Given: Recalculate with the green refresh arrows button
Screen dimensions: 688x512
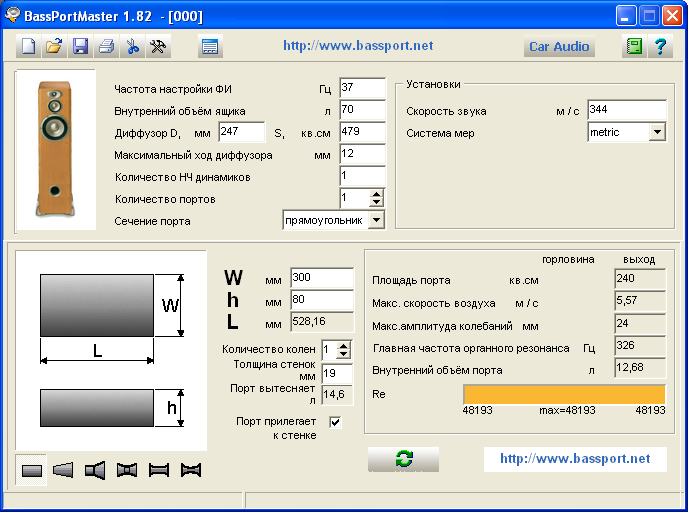Looking at the screenshot, I should pos(403,459).
